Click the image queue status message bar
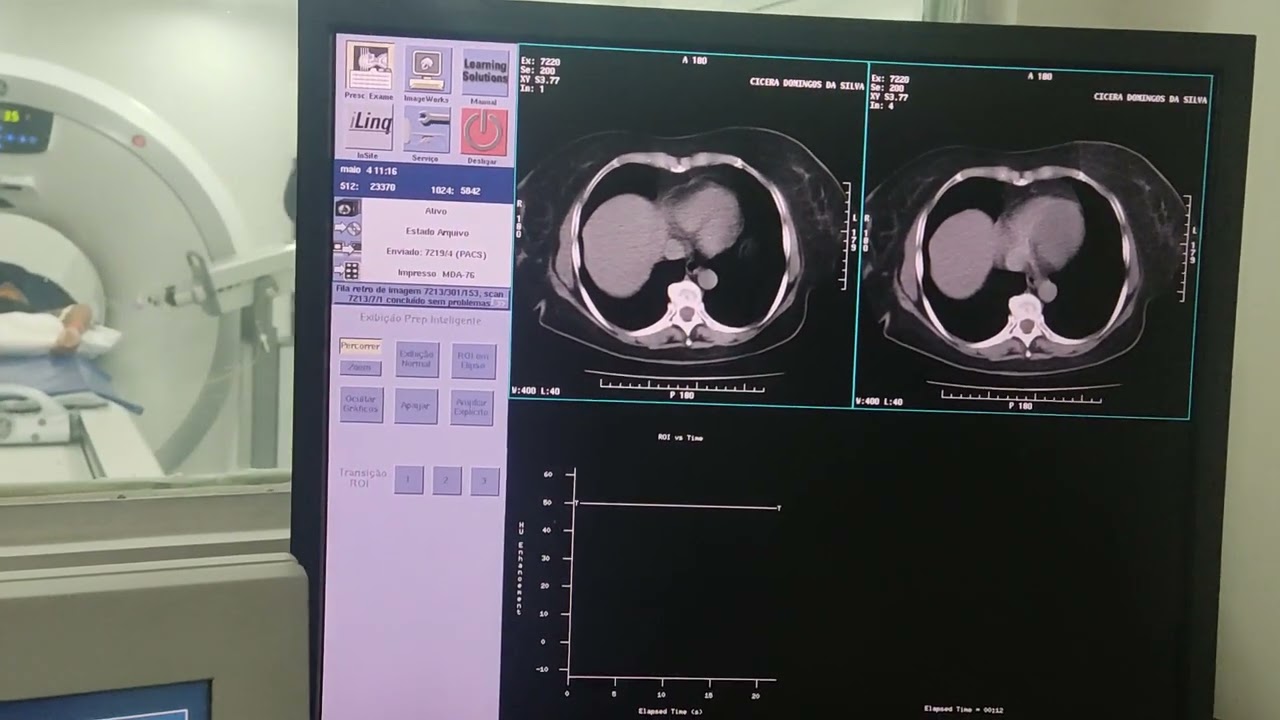Viewport: 1280px width, 720px height. (421, 296)
